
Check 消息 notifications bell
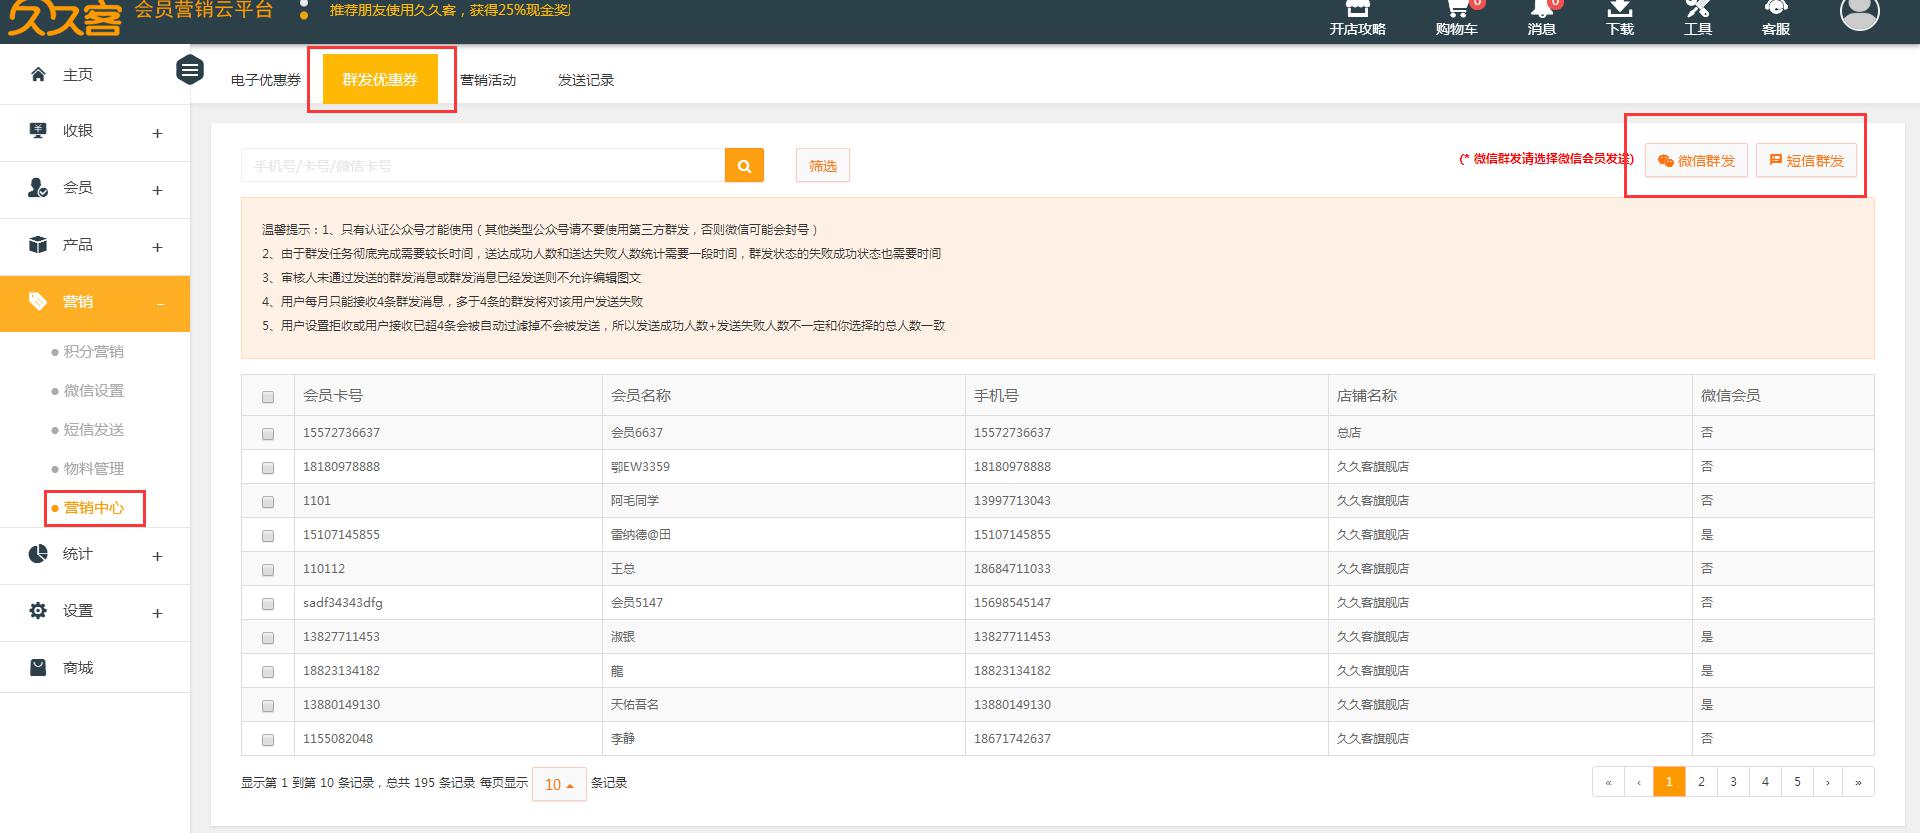1541,18
